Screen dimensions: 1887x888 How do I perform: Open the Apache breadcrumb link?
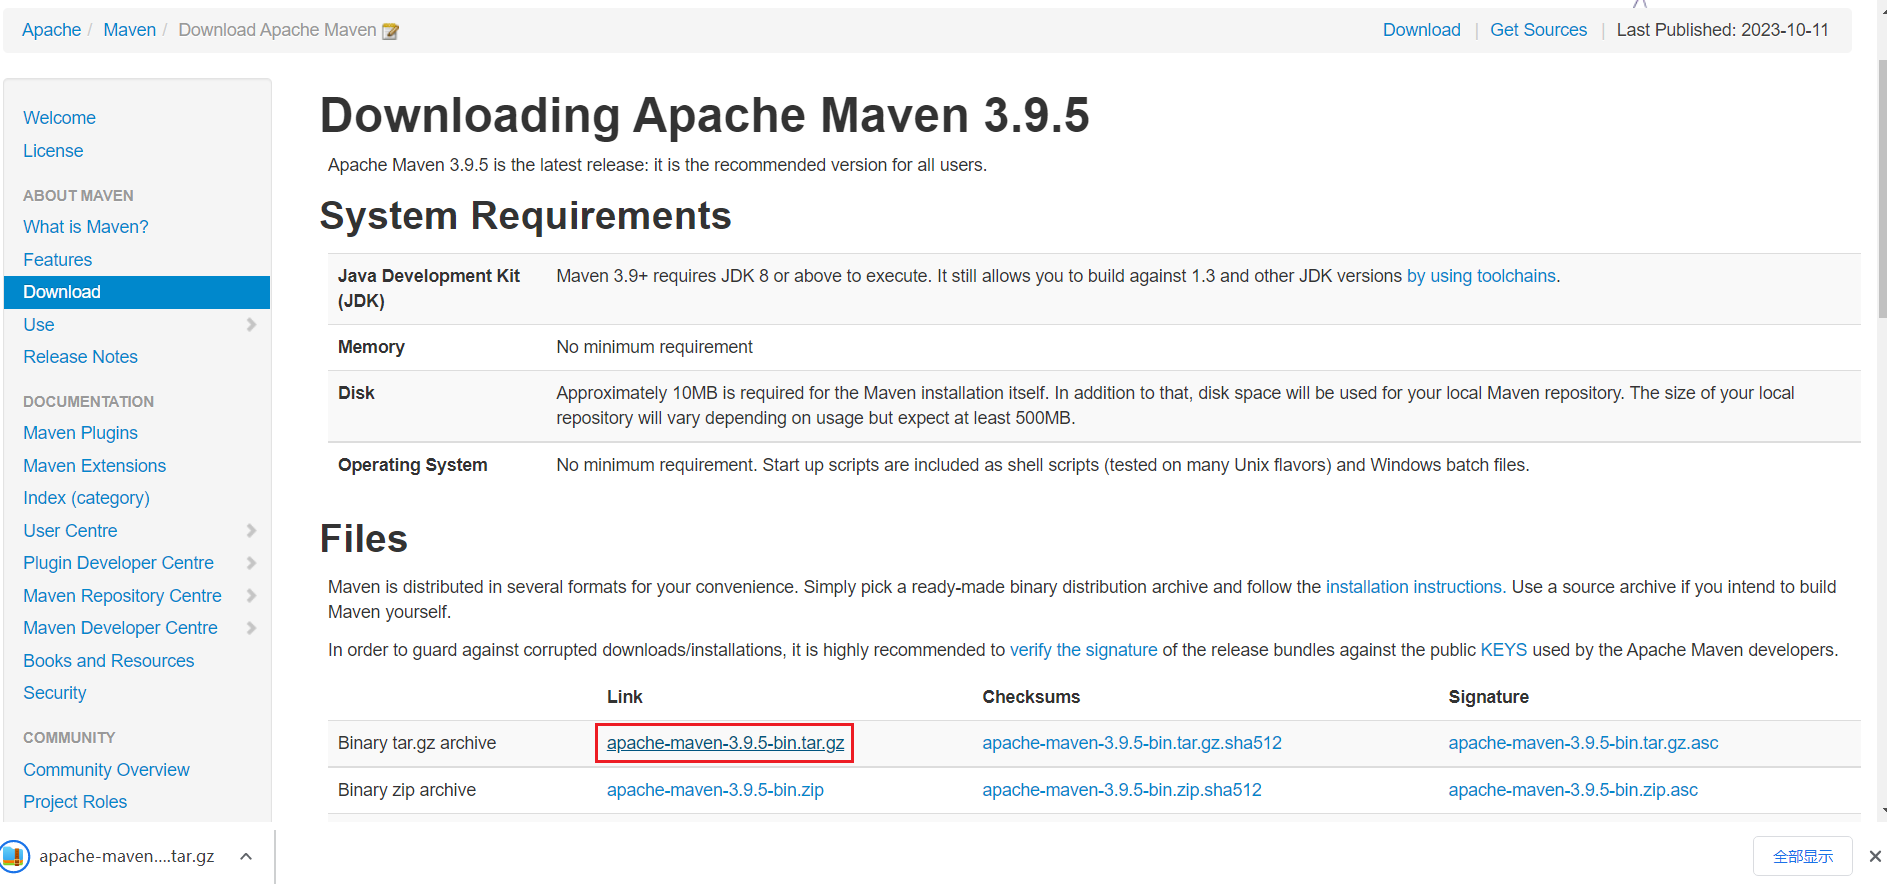[51, 30]
